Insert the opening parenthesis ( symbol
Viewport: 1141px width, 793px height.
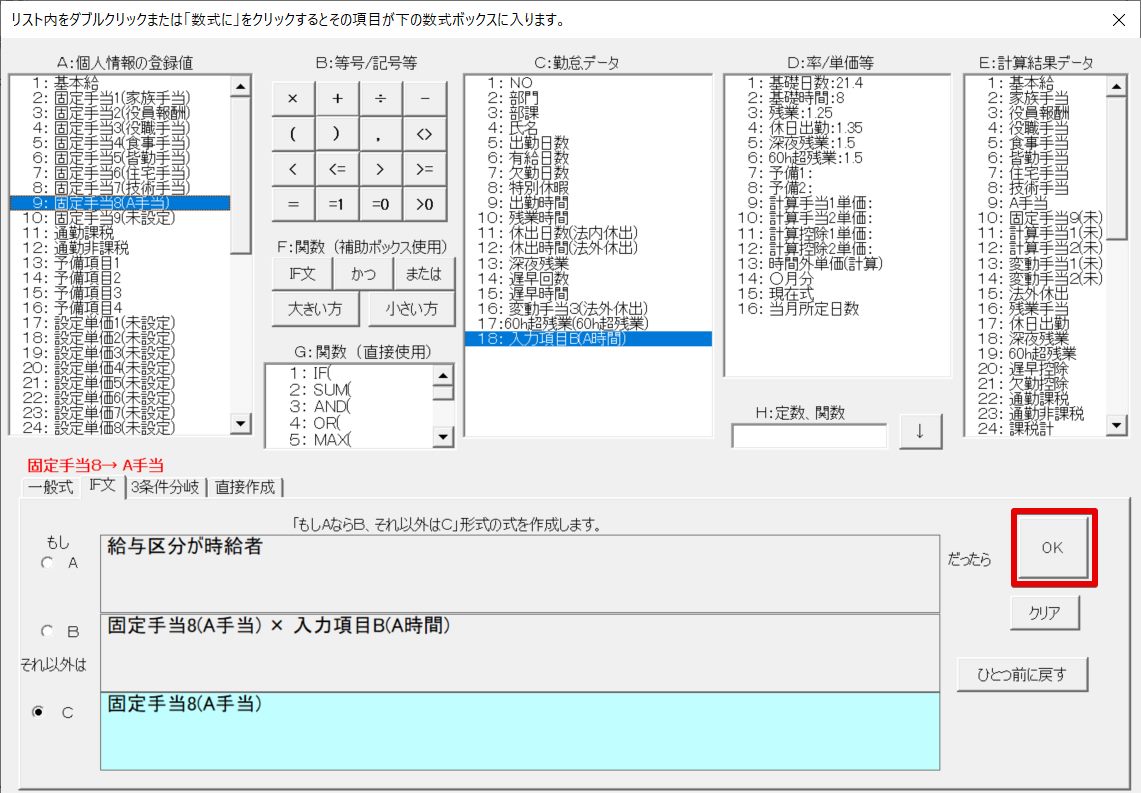[293, 134]
